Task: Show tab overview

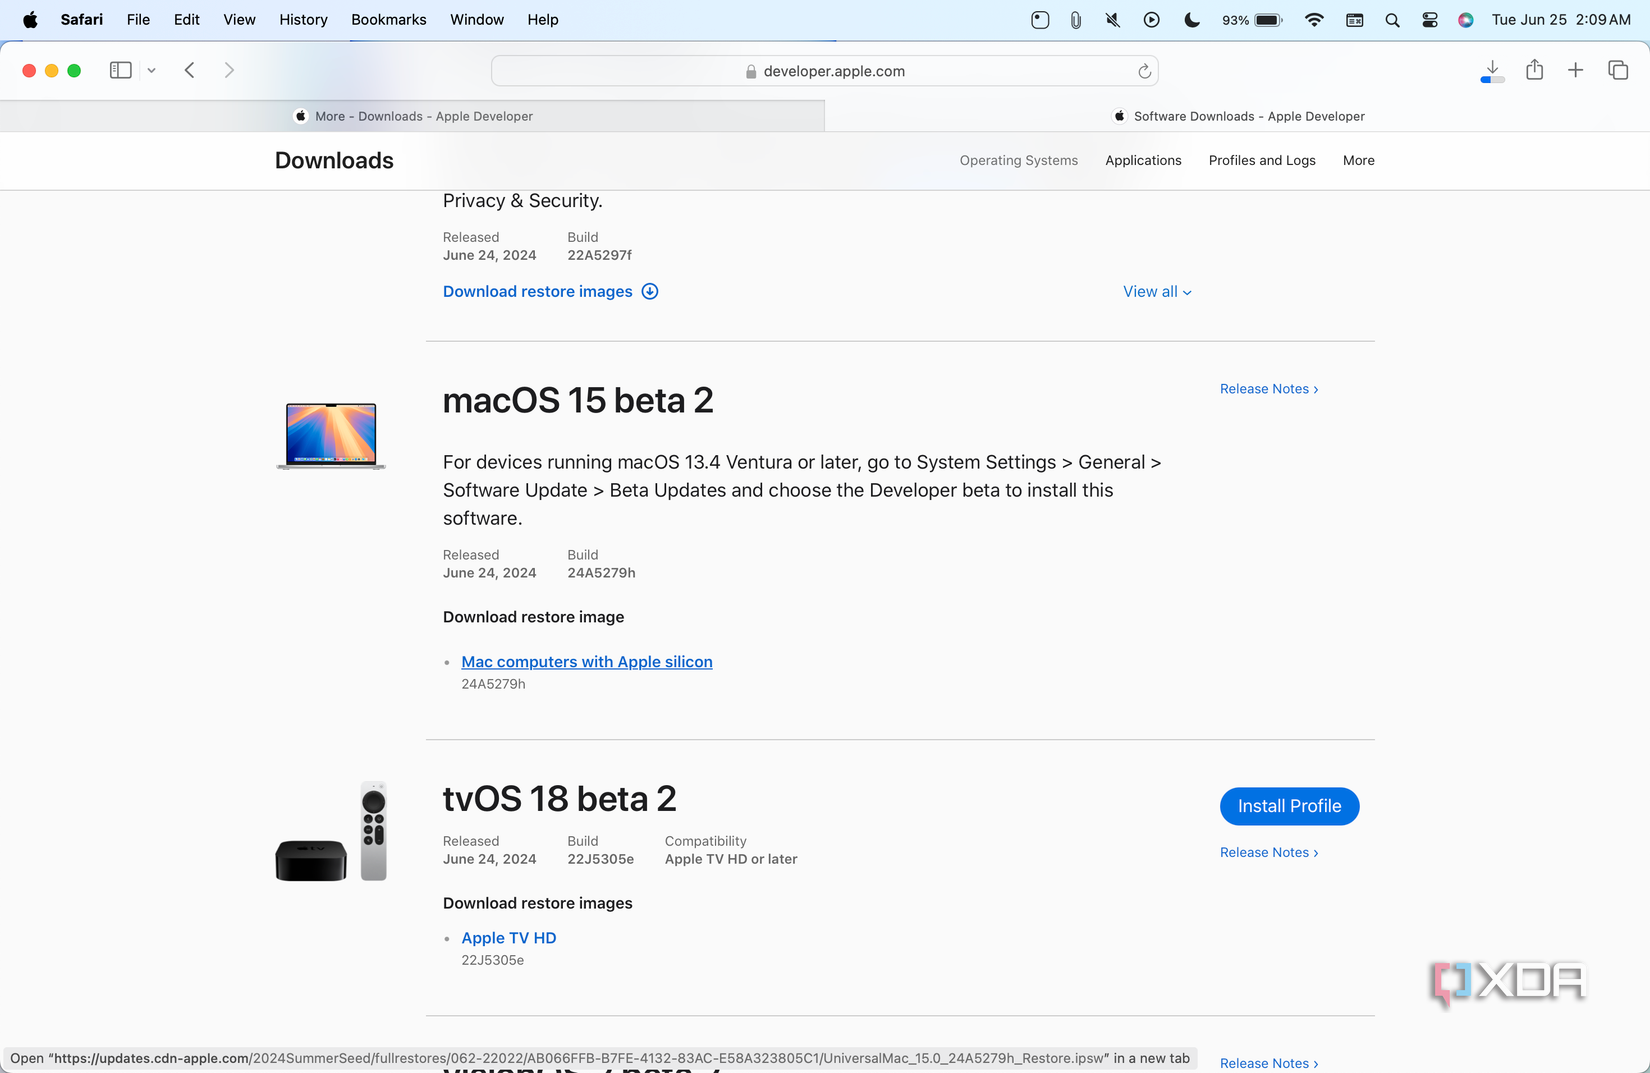Action: point(1618,70)
